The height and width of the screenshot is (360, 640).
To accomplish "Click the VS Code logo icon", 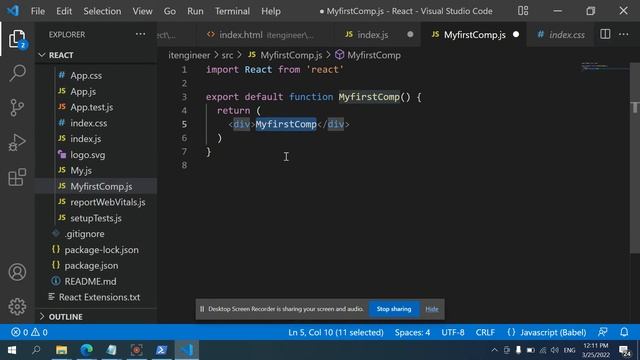I will point(13,11).
